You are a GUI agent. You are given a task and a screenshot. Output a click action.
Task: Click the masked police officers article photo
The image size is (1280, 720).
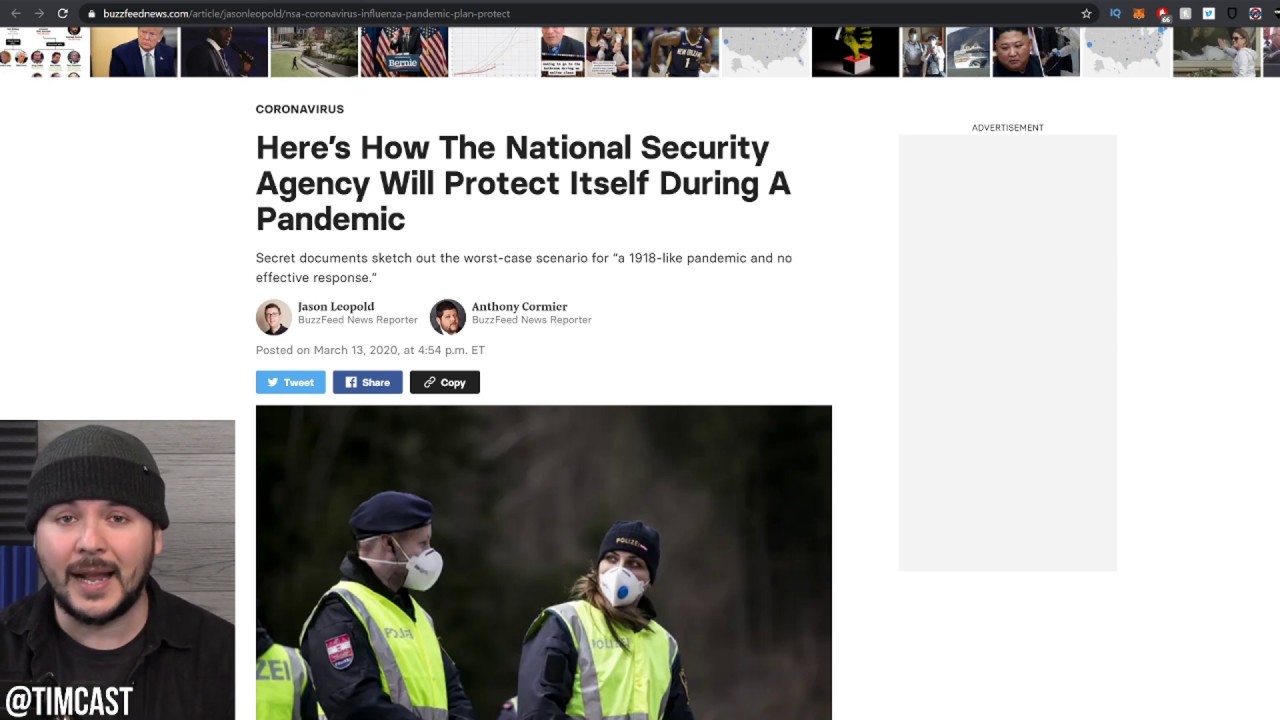pos(543,562)
